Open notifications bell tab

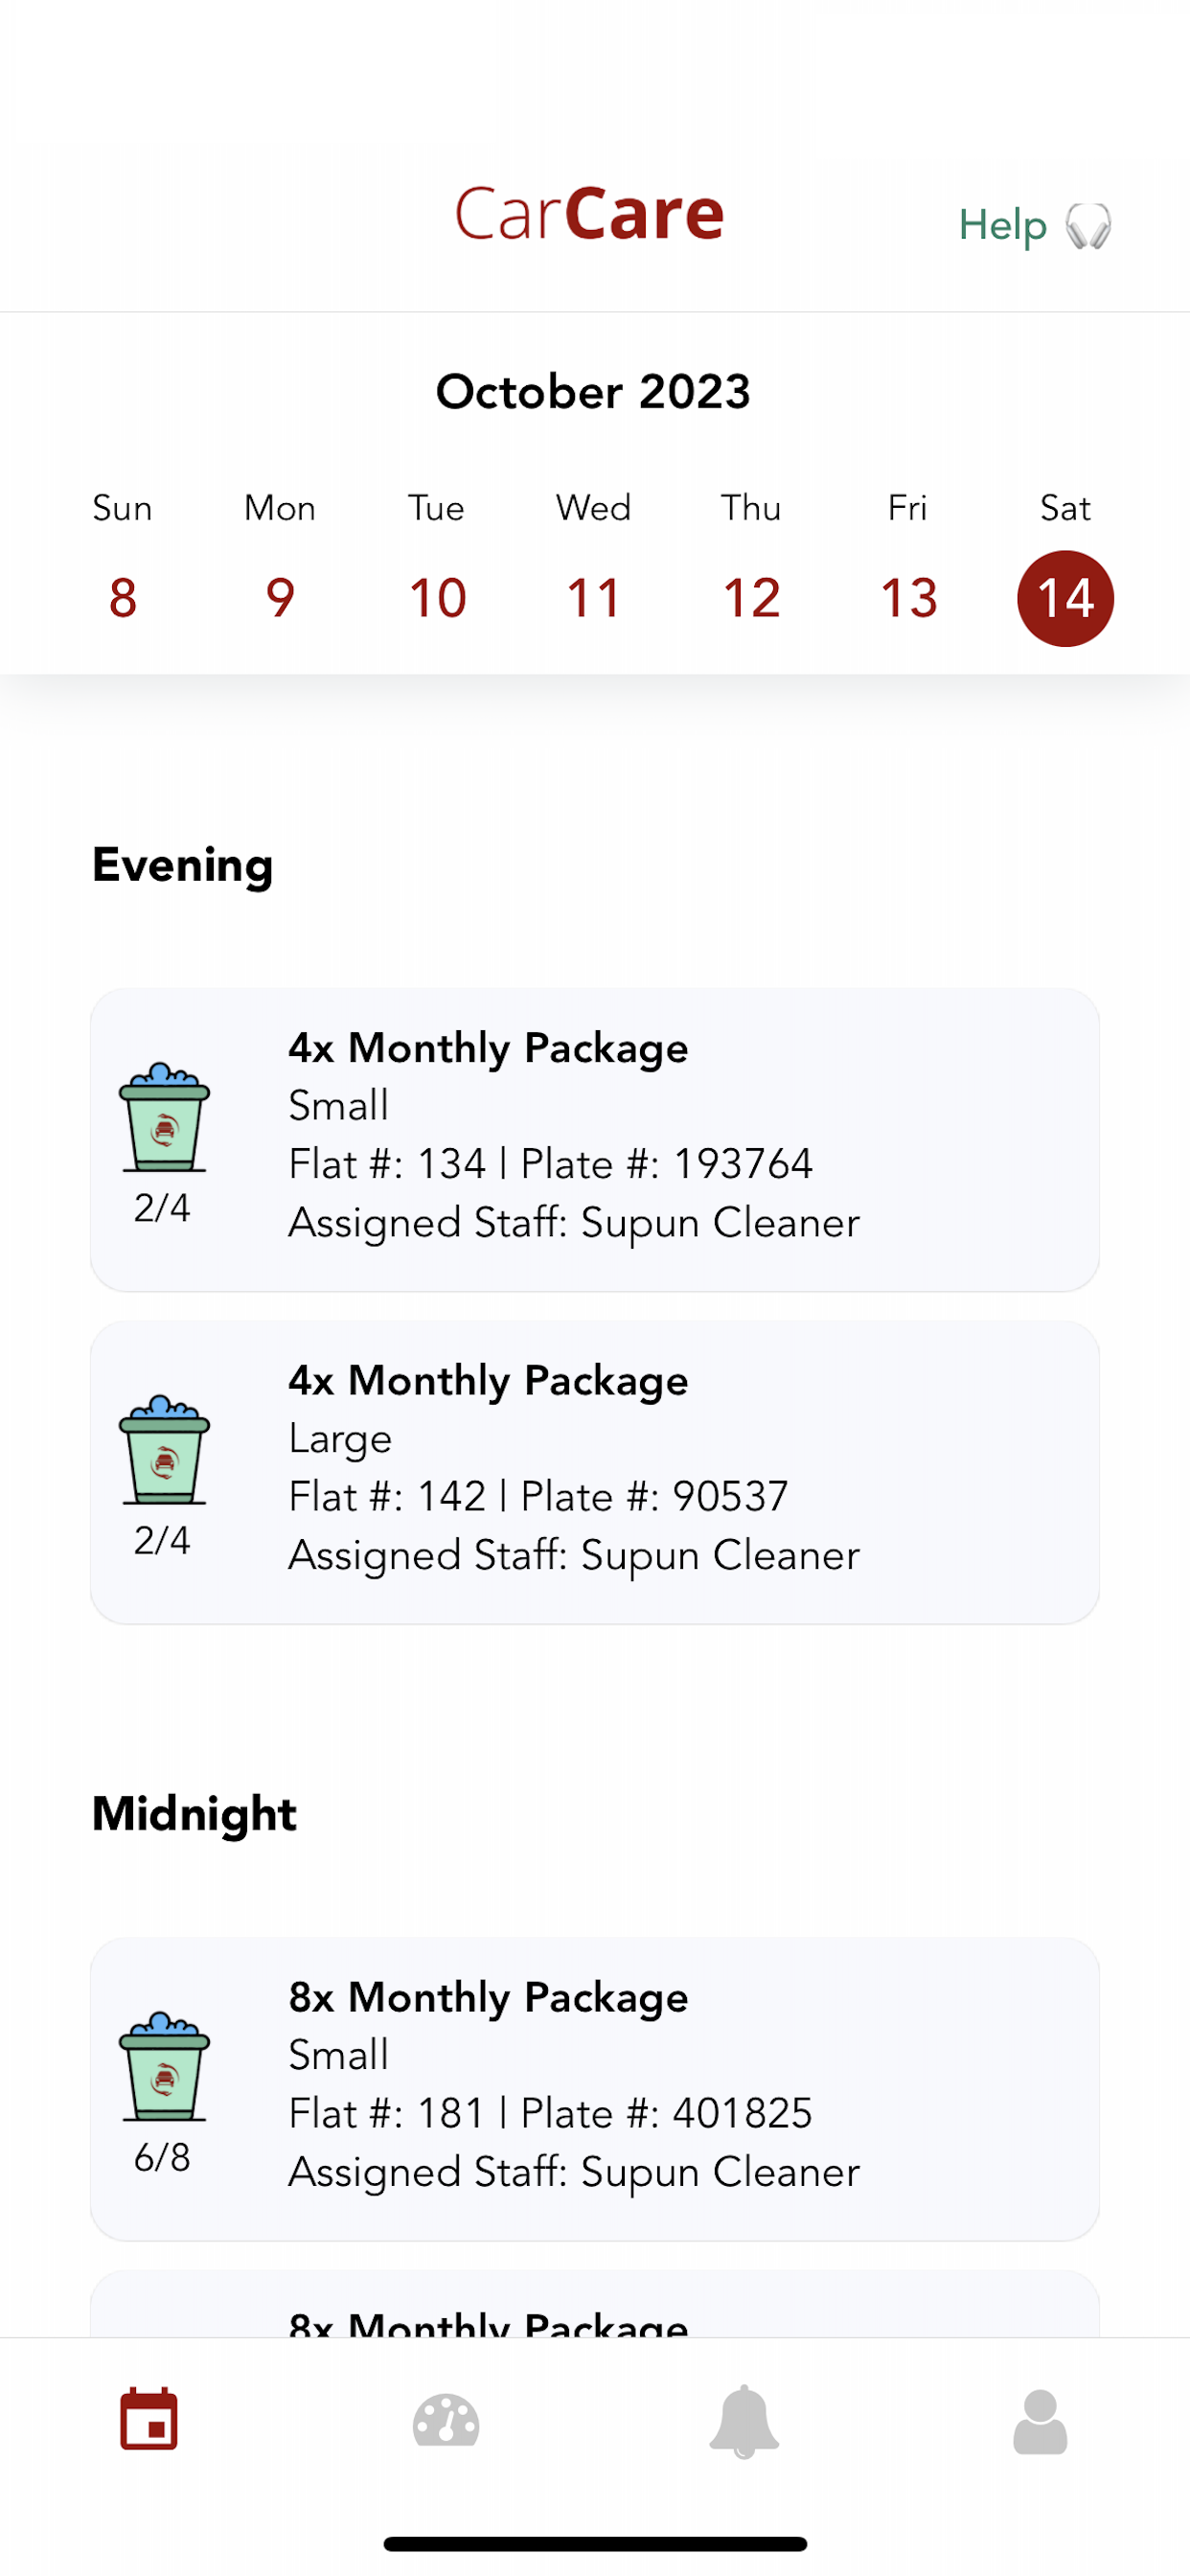pyautogui.click(x=744, y=2421)
